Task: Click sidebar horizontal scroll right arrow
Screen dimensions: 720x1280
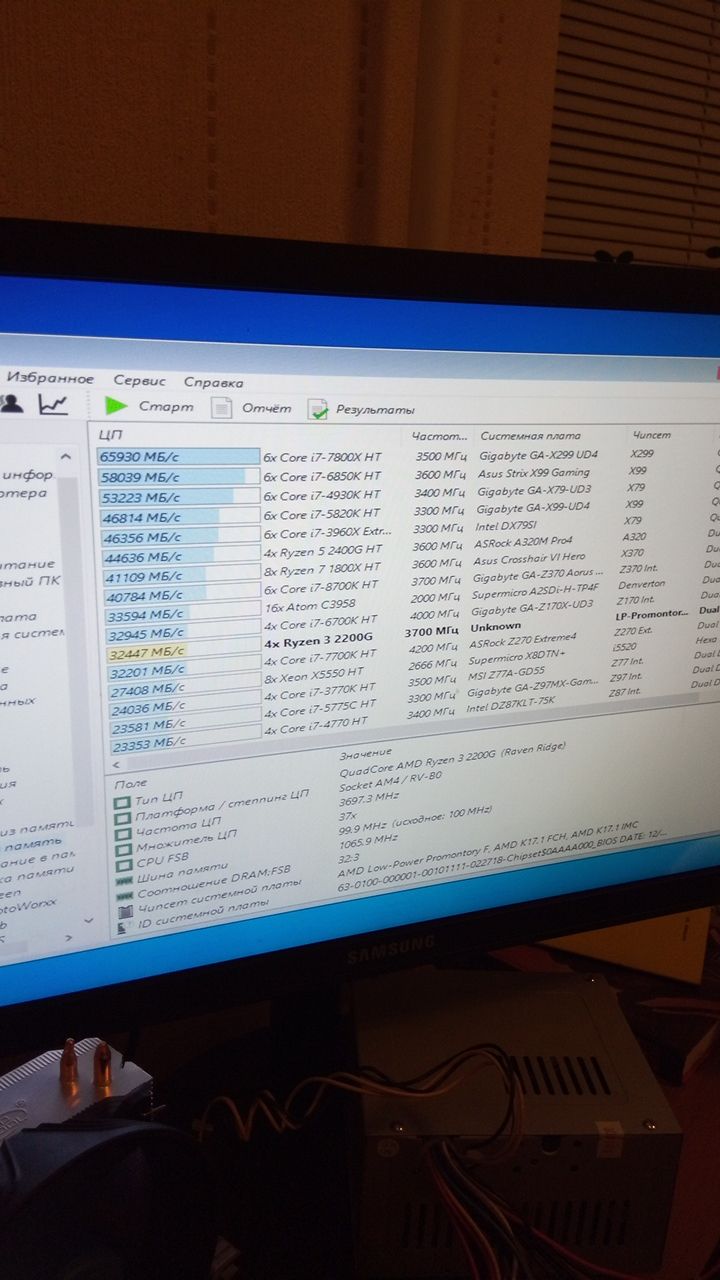Action: pos(69,938)
